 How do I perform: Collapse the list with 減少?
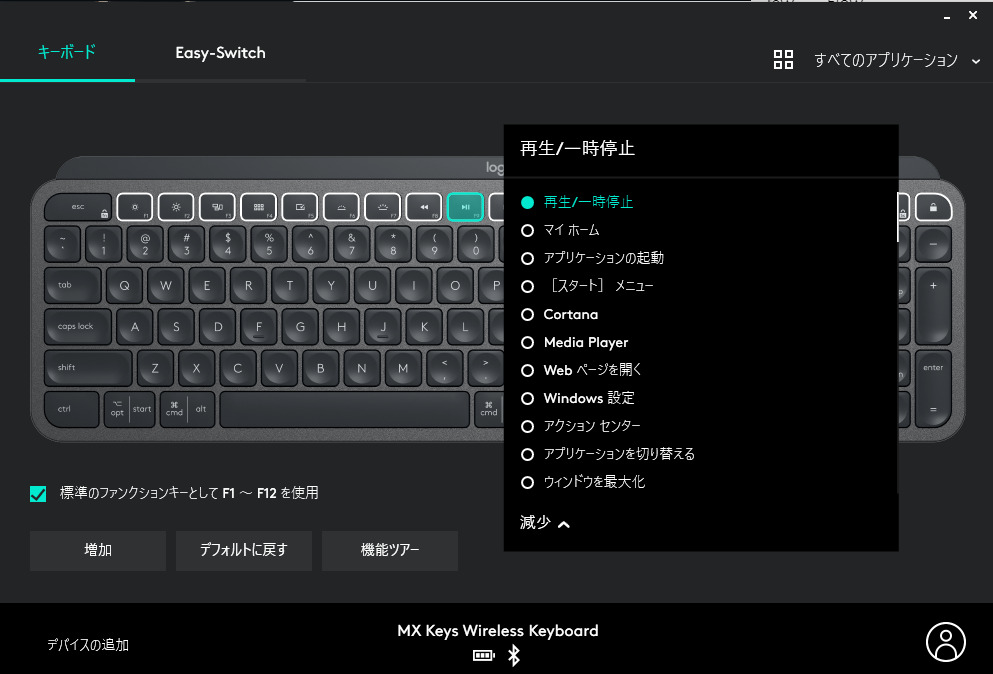[545, 523]
